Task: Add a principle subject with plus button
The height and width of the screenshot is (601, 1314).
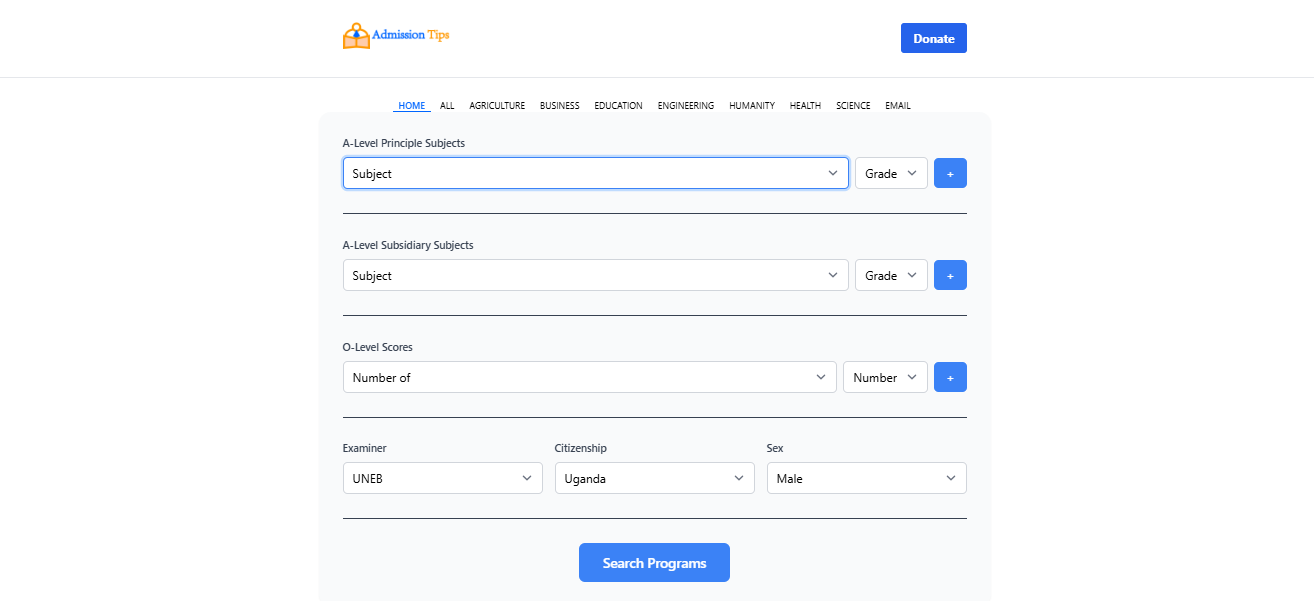Action: [x=950, y=173]
